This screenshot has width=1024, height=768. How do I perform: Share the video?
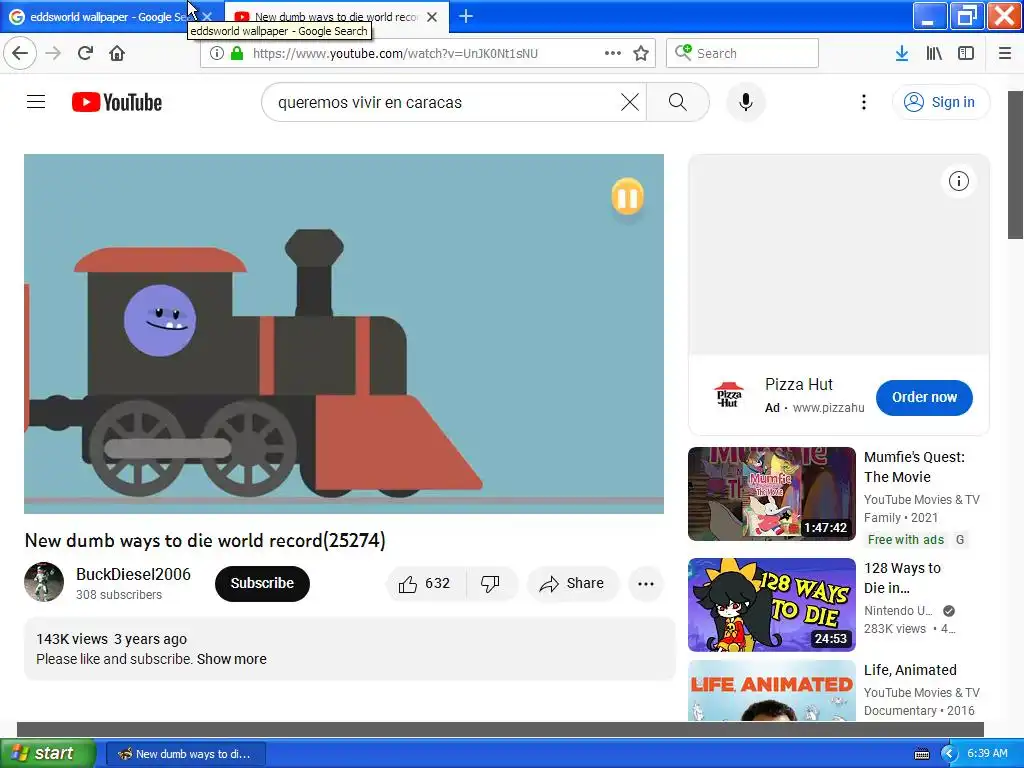click(x=572, y=583)
